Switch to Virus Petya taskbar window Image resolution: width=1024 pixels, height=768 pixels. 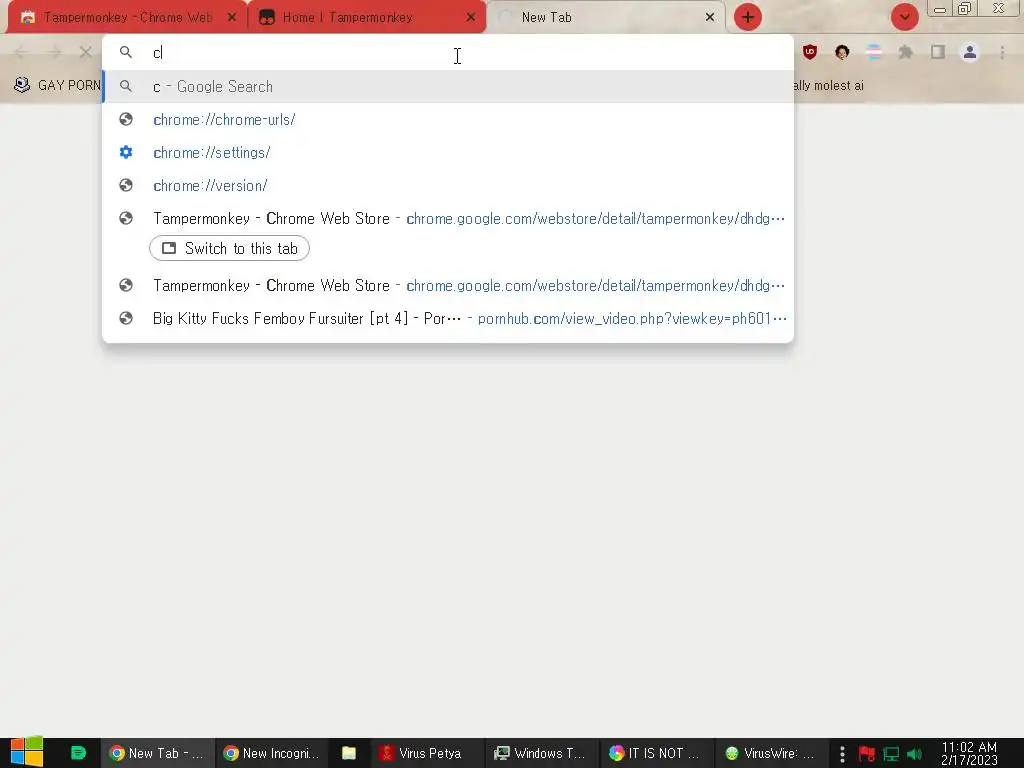(426, 753)
